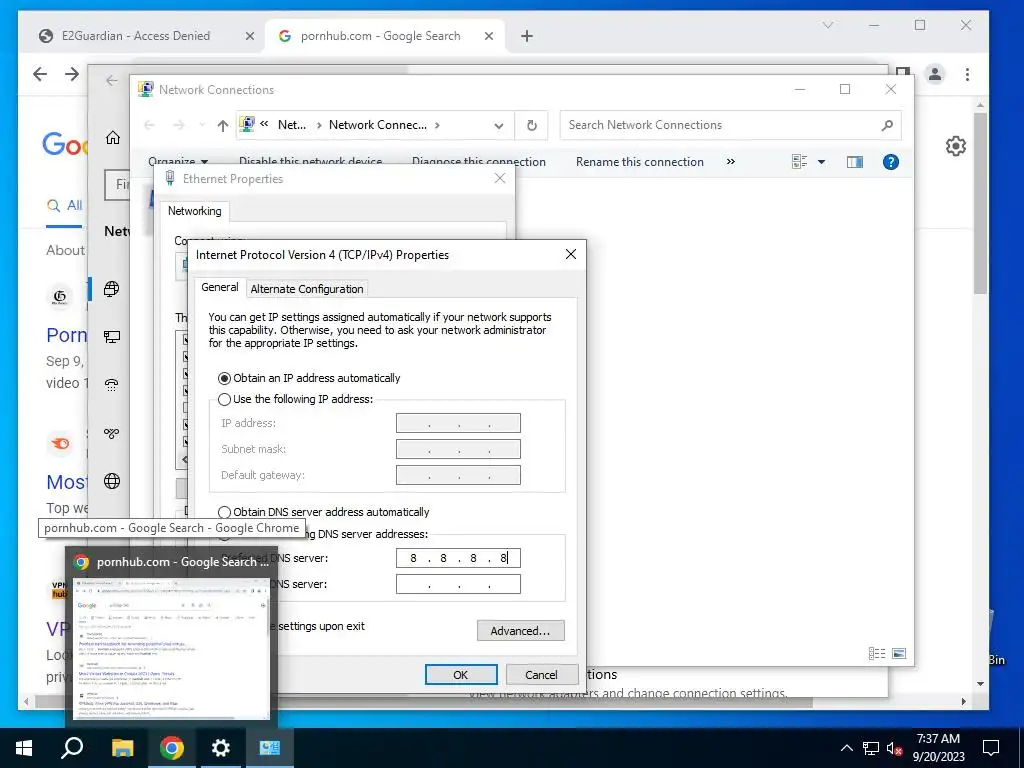Open network tray icon
The image size is (1024, 768).
click(871, 748)
